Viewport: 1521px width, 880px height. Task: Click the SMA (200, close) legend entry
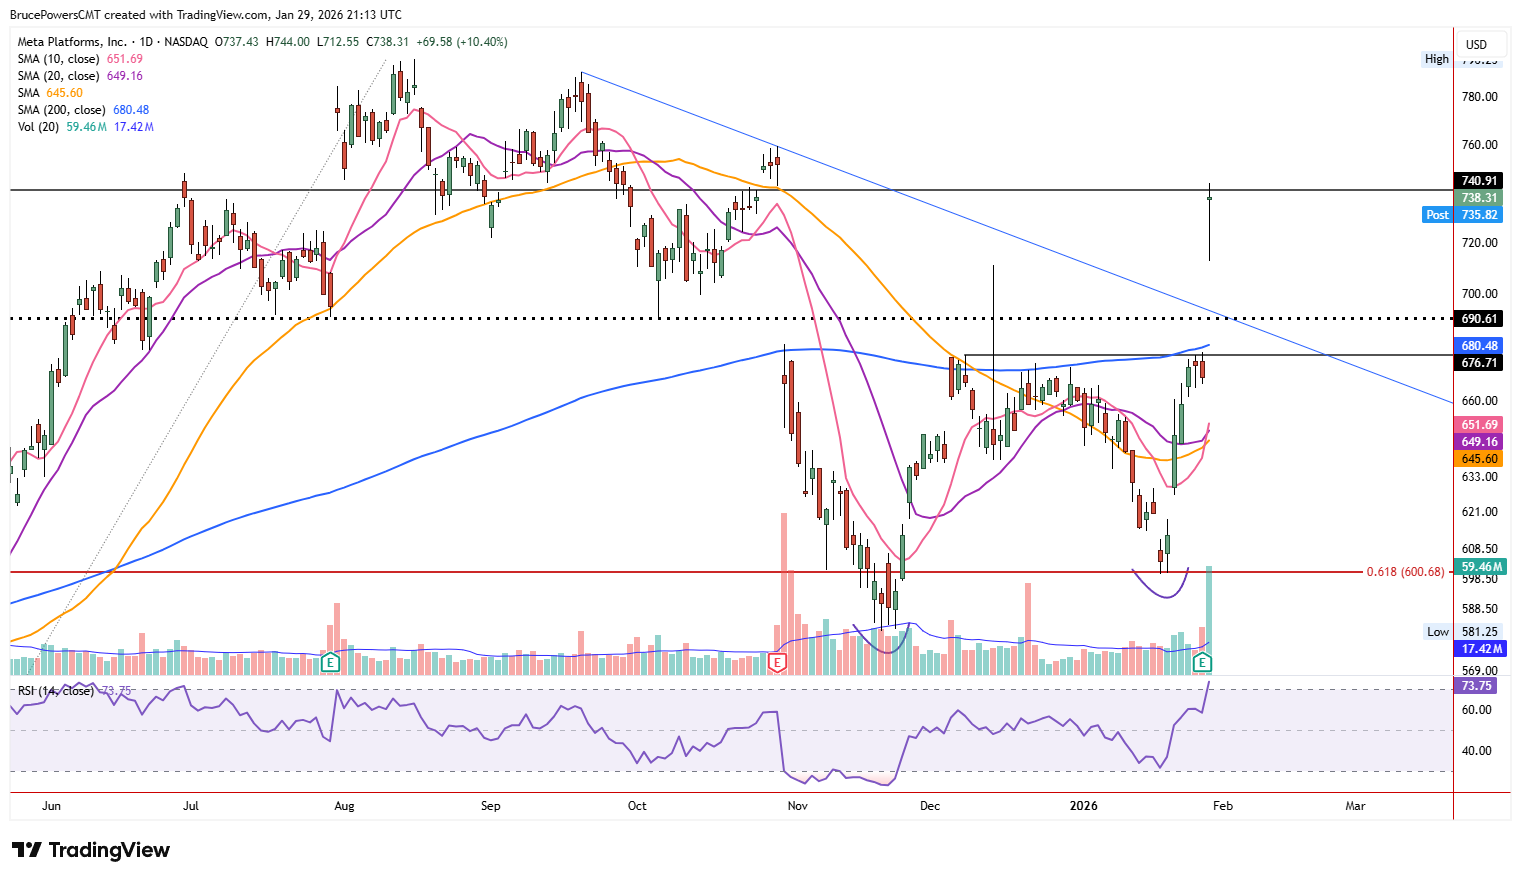pos(83,110)
